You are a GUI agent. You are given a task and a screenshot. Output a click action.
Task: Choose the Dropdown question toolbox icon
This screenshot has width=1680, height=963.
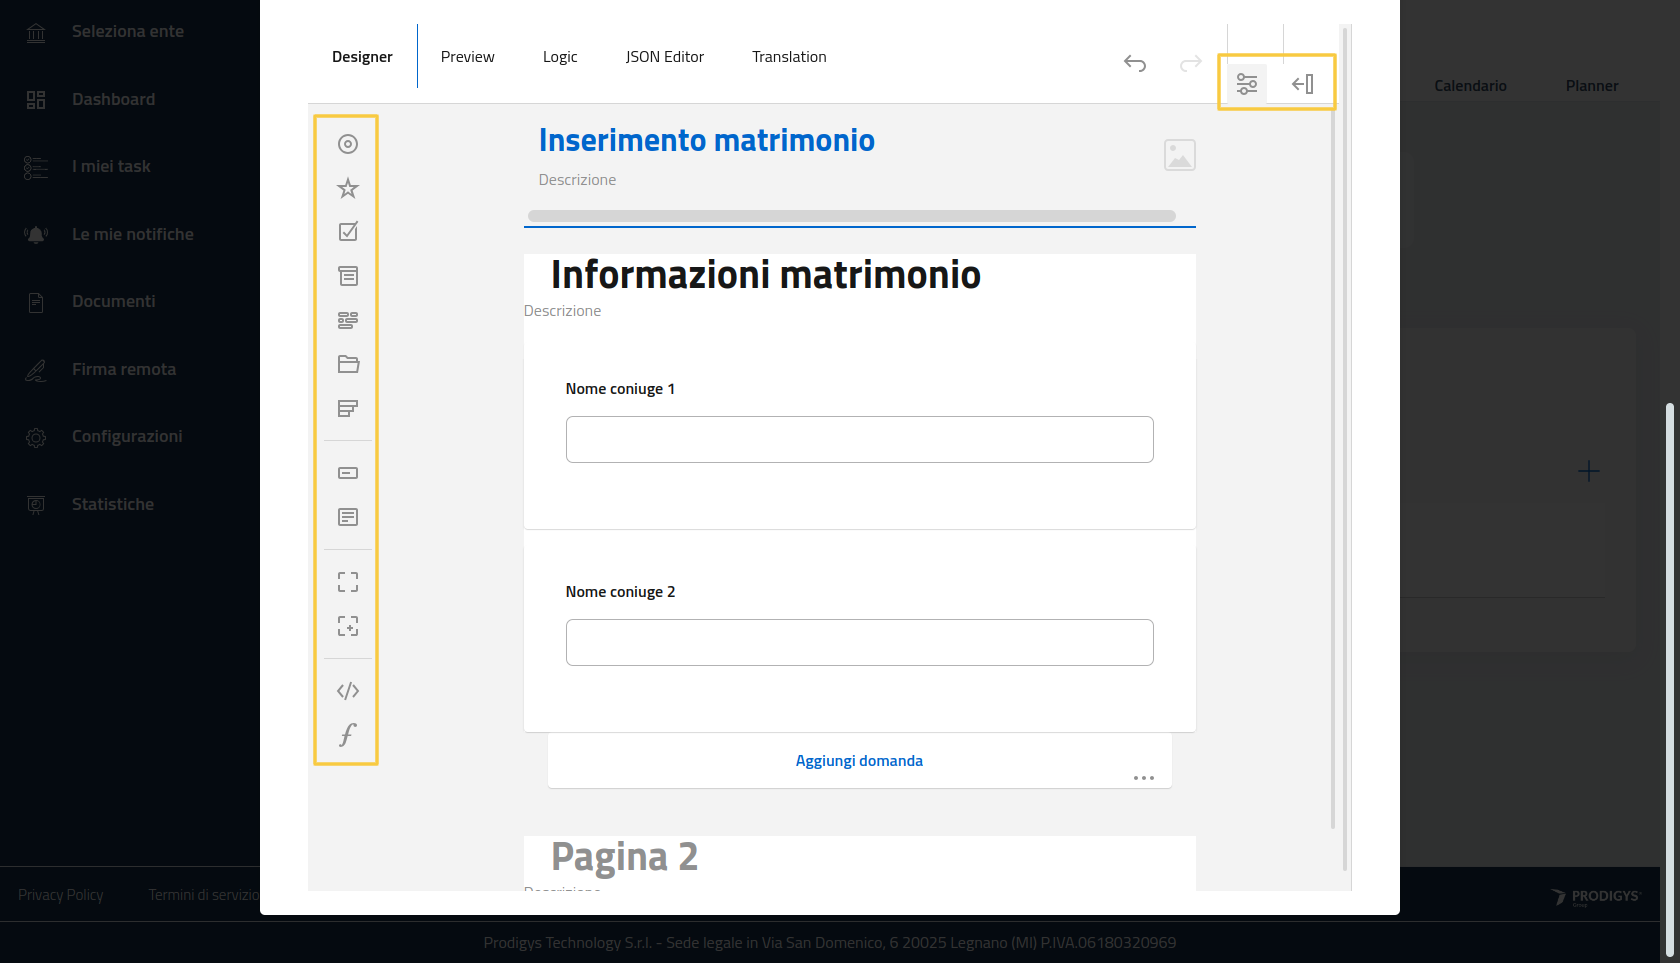[347, 276]
